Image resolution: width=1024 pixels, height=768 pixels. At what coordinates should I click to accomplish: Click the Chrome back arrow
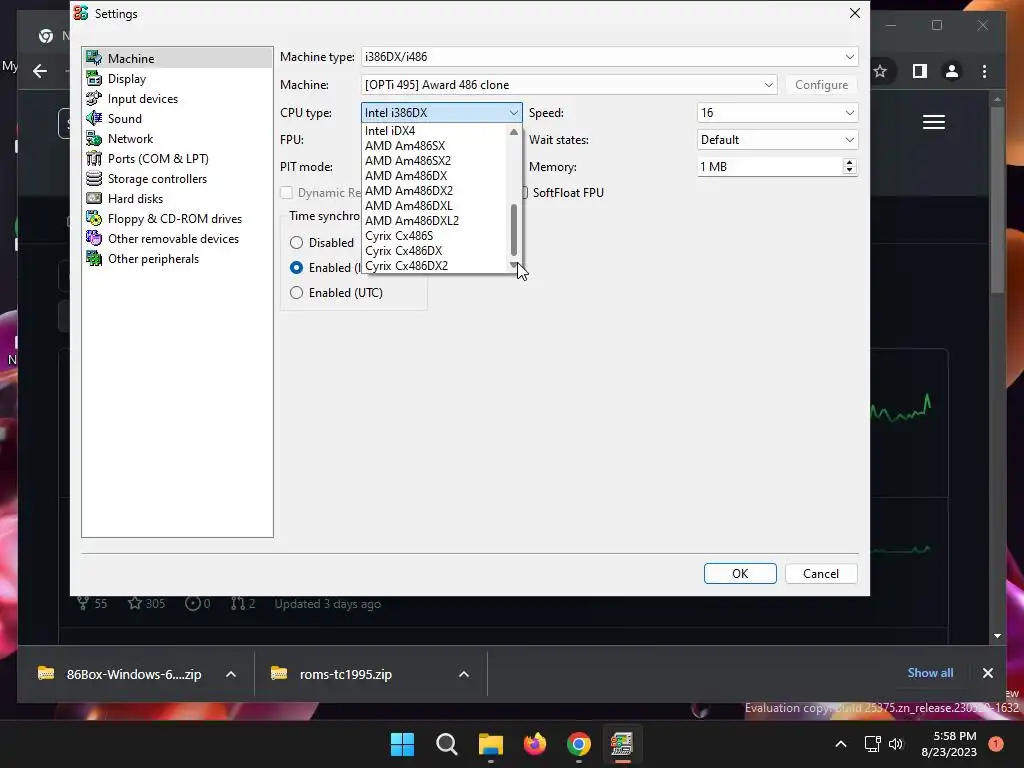tap(40, 71)
